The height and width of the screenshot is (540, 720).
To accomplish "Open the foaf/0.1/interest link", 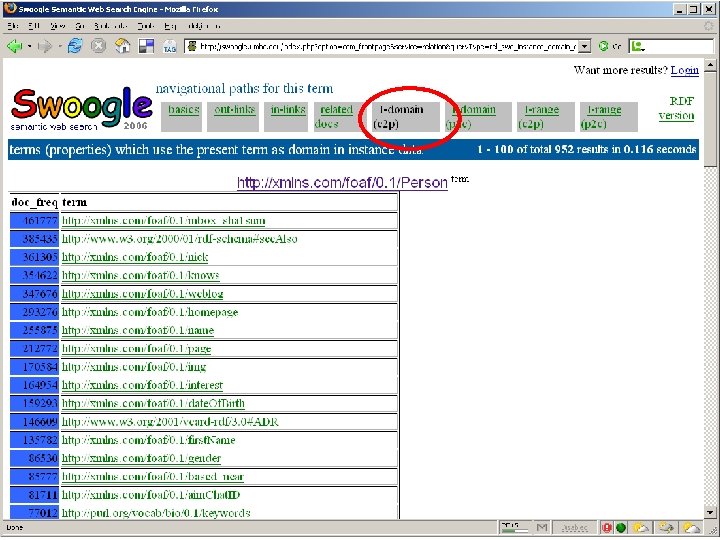I will 142,385.
